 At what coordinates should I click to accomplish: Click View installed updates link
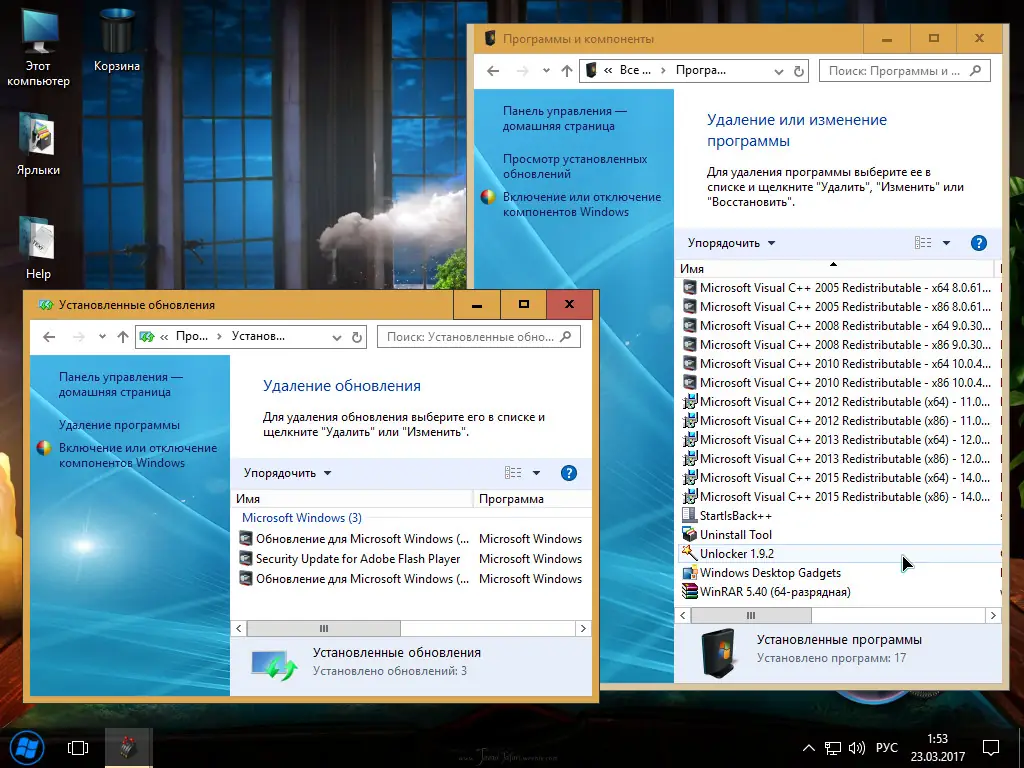point(575,166)
